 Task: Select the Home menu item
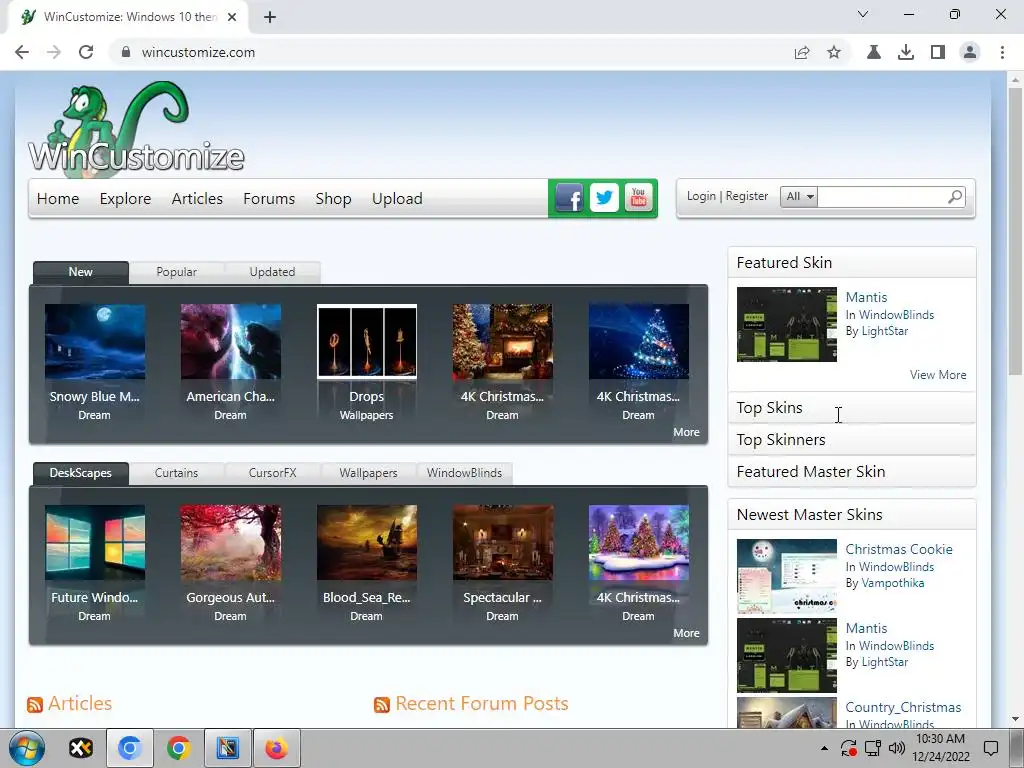tap(58, 199)
